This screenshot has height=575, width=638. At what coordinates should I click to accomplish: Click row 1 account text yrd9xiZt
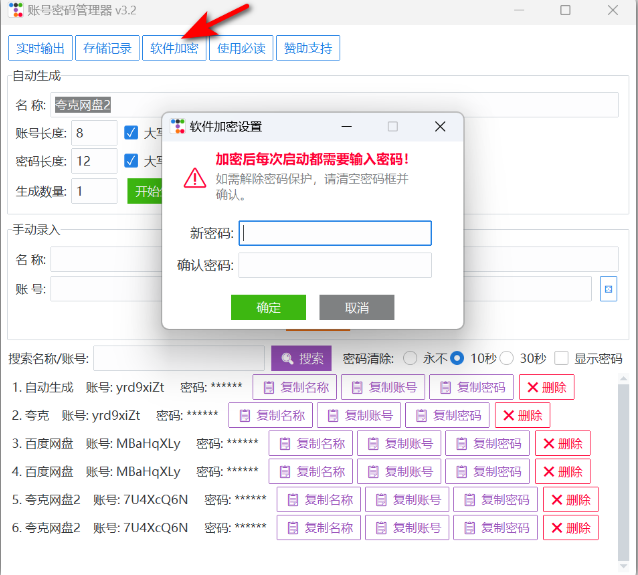(x=140, y=387)
